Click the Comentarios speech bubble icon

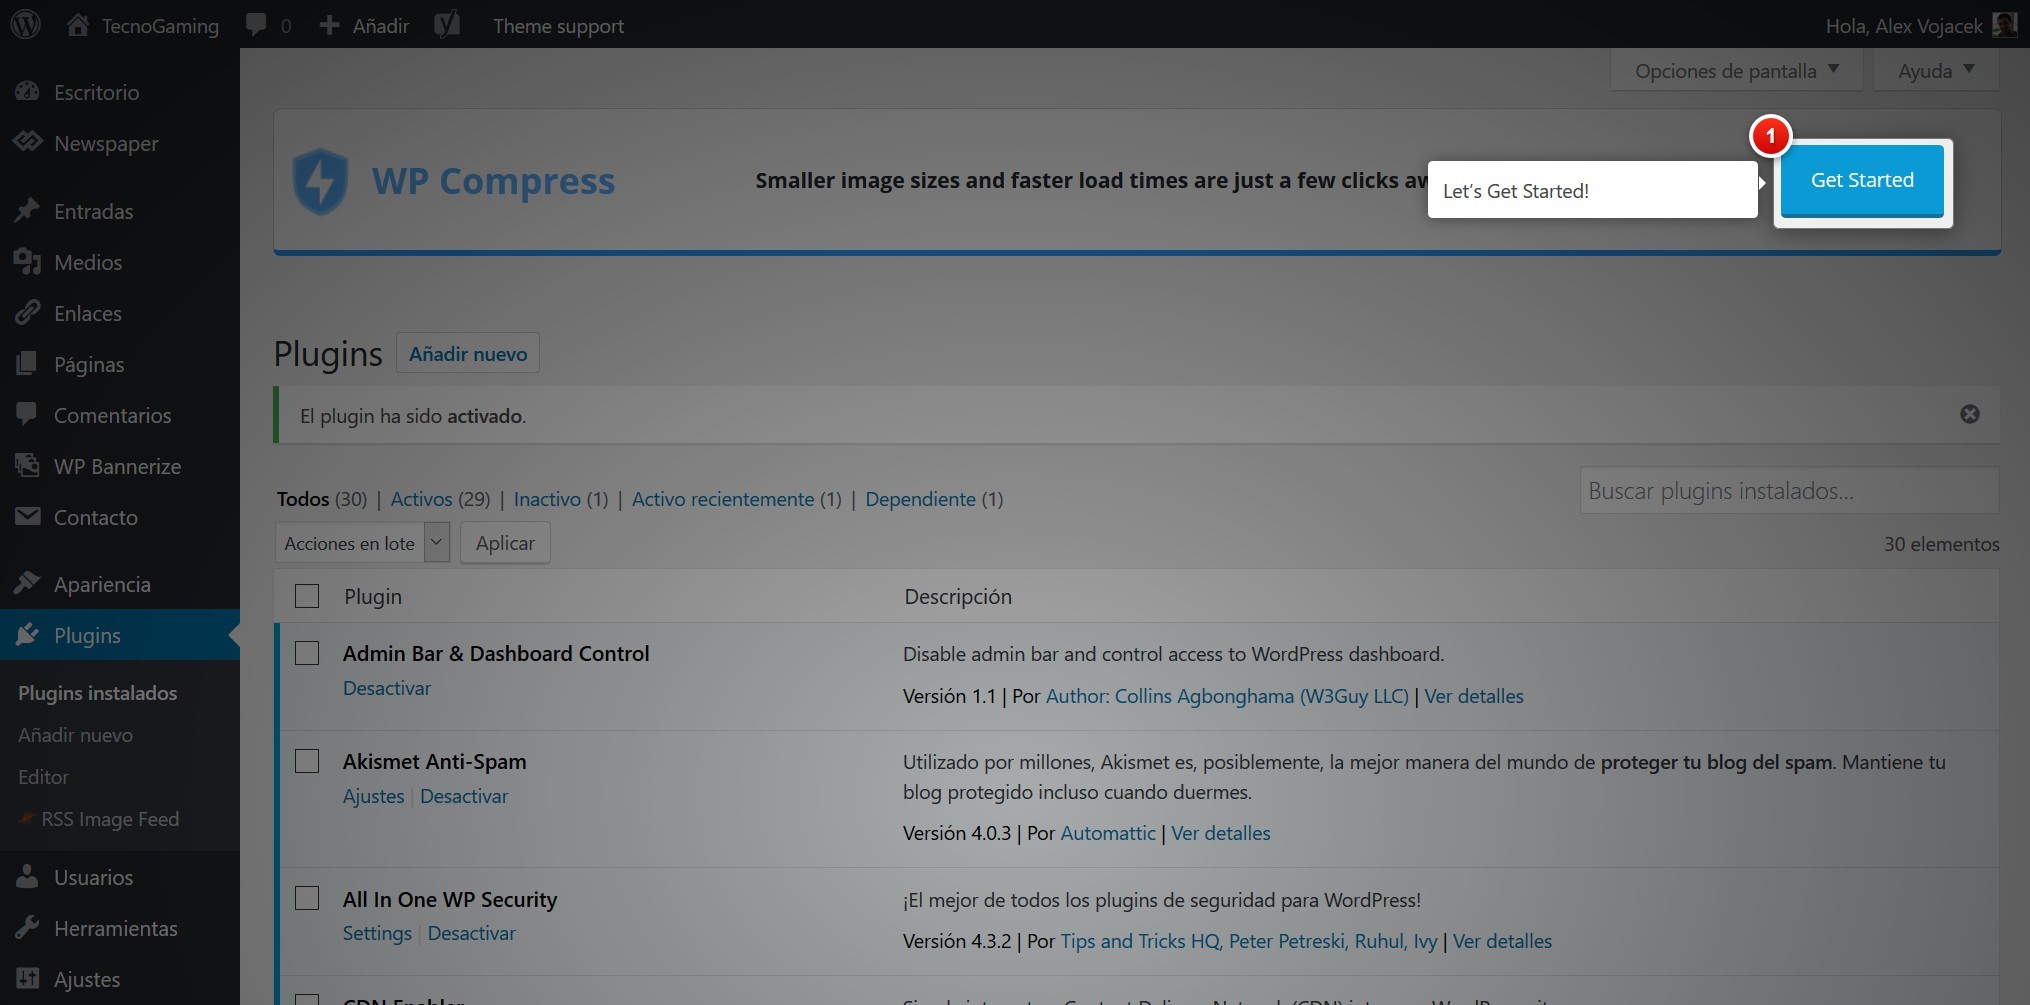[x=27, y=414]
